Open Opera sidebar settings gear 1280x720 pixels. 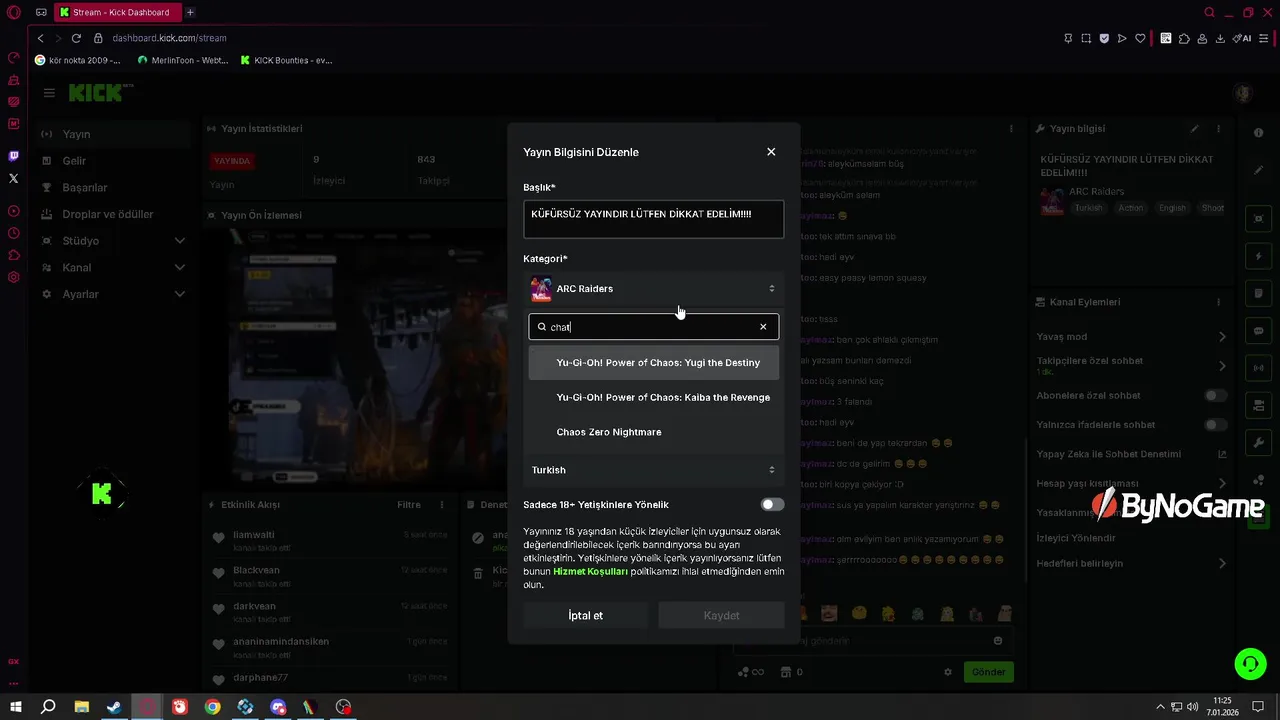pos(14,277)
